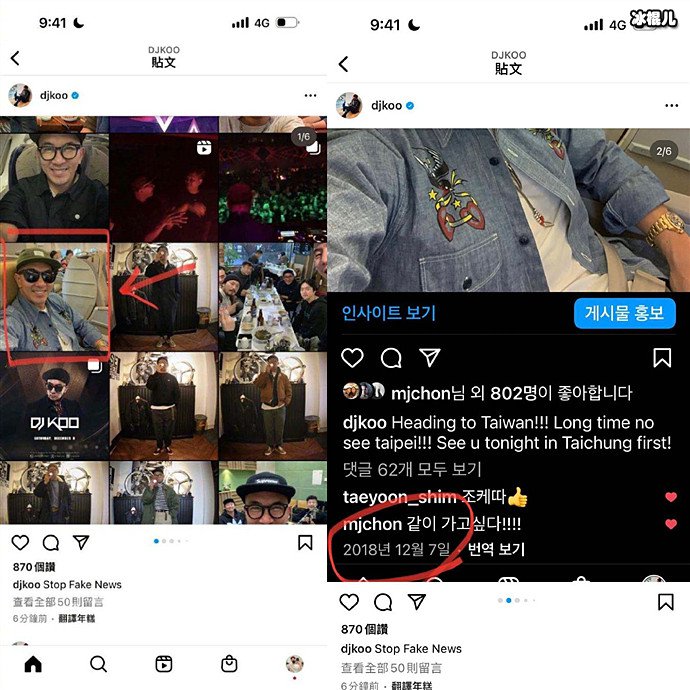Open the Reels tab in the bottom bar
Viewport: 690px width, 690px height.
tap(164, 664)
